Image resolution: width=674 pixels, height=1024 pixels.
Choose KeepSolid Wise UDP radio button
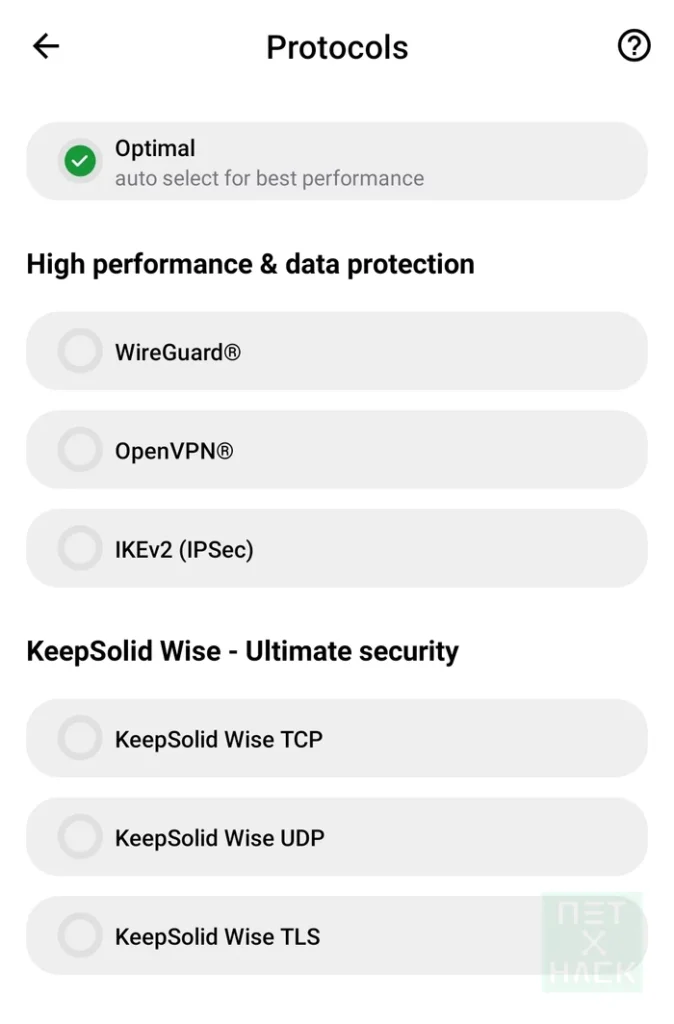pyautogui.click(x=80, y=837)
